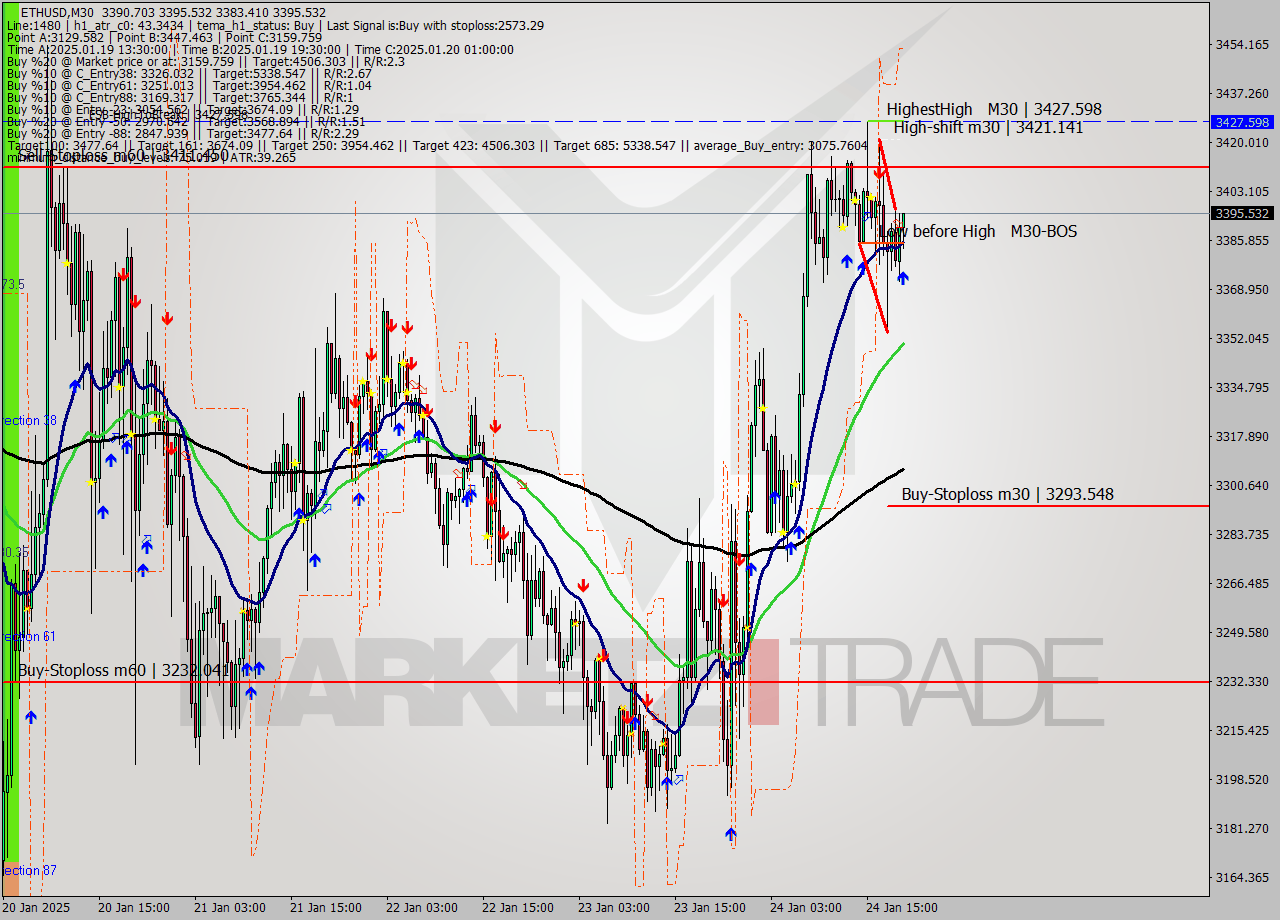Click the '23 Jan 15:00' time axis label

tap(709, 908)
